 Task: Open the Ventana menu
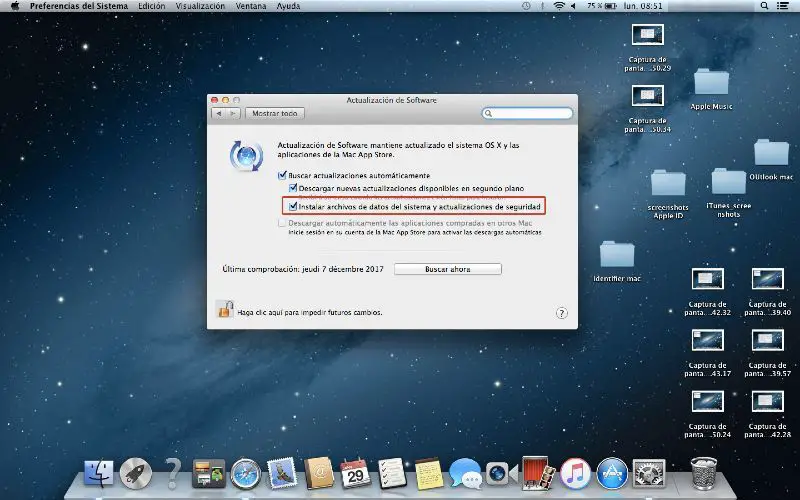(251, 6)
